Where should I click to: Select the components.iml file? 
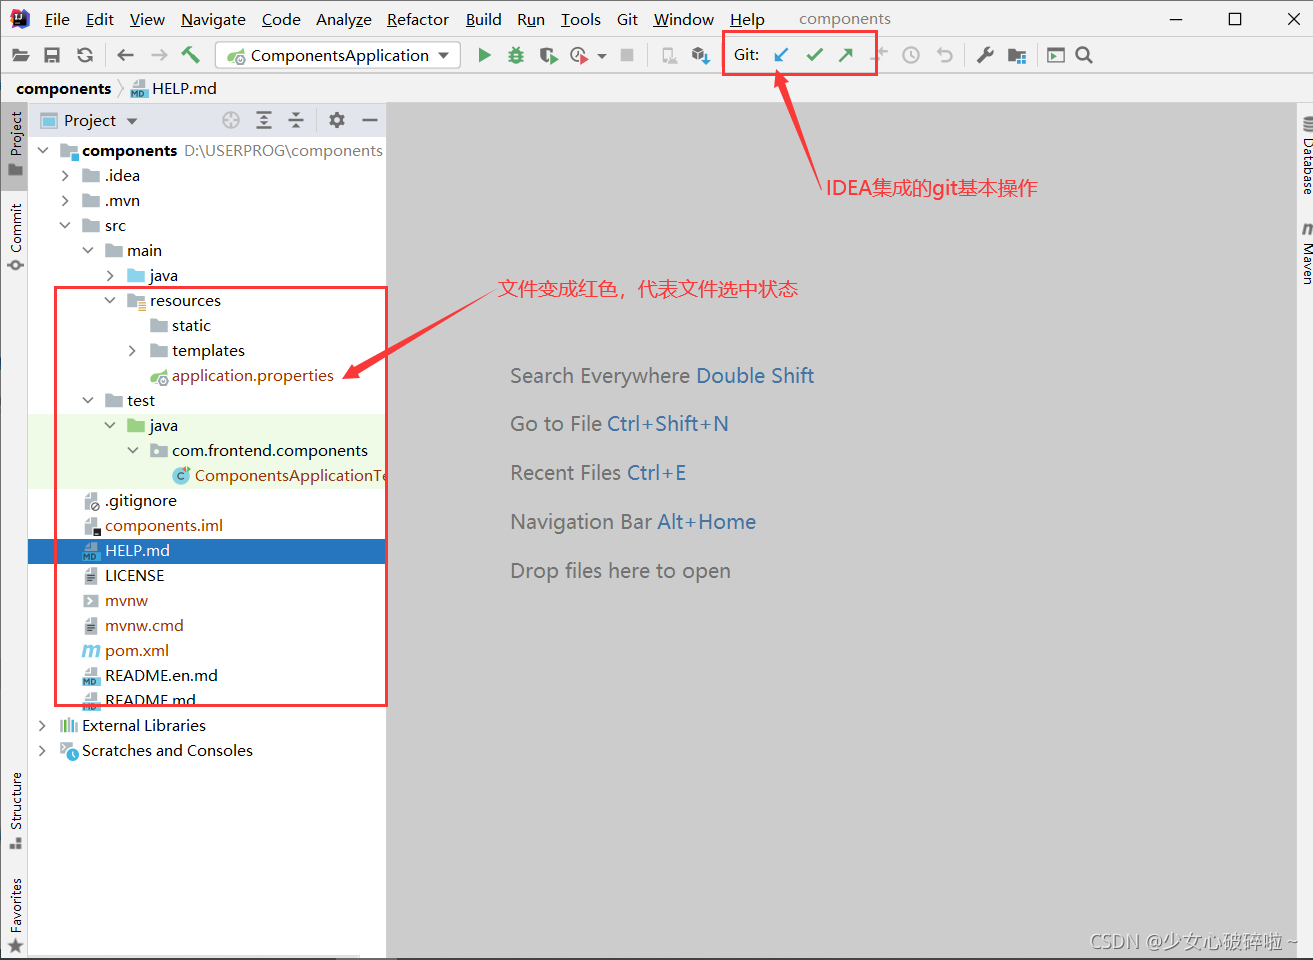[163, 525]
